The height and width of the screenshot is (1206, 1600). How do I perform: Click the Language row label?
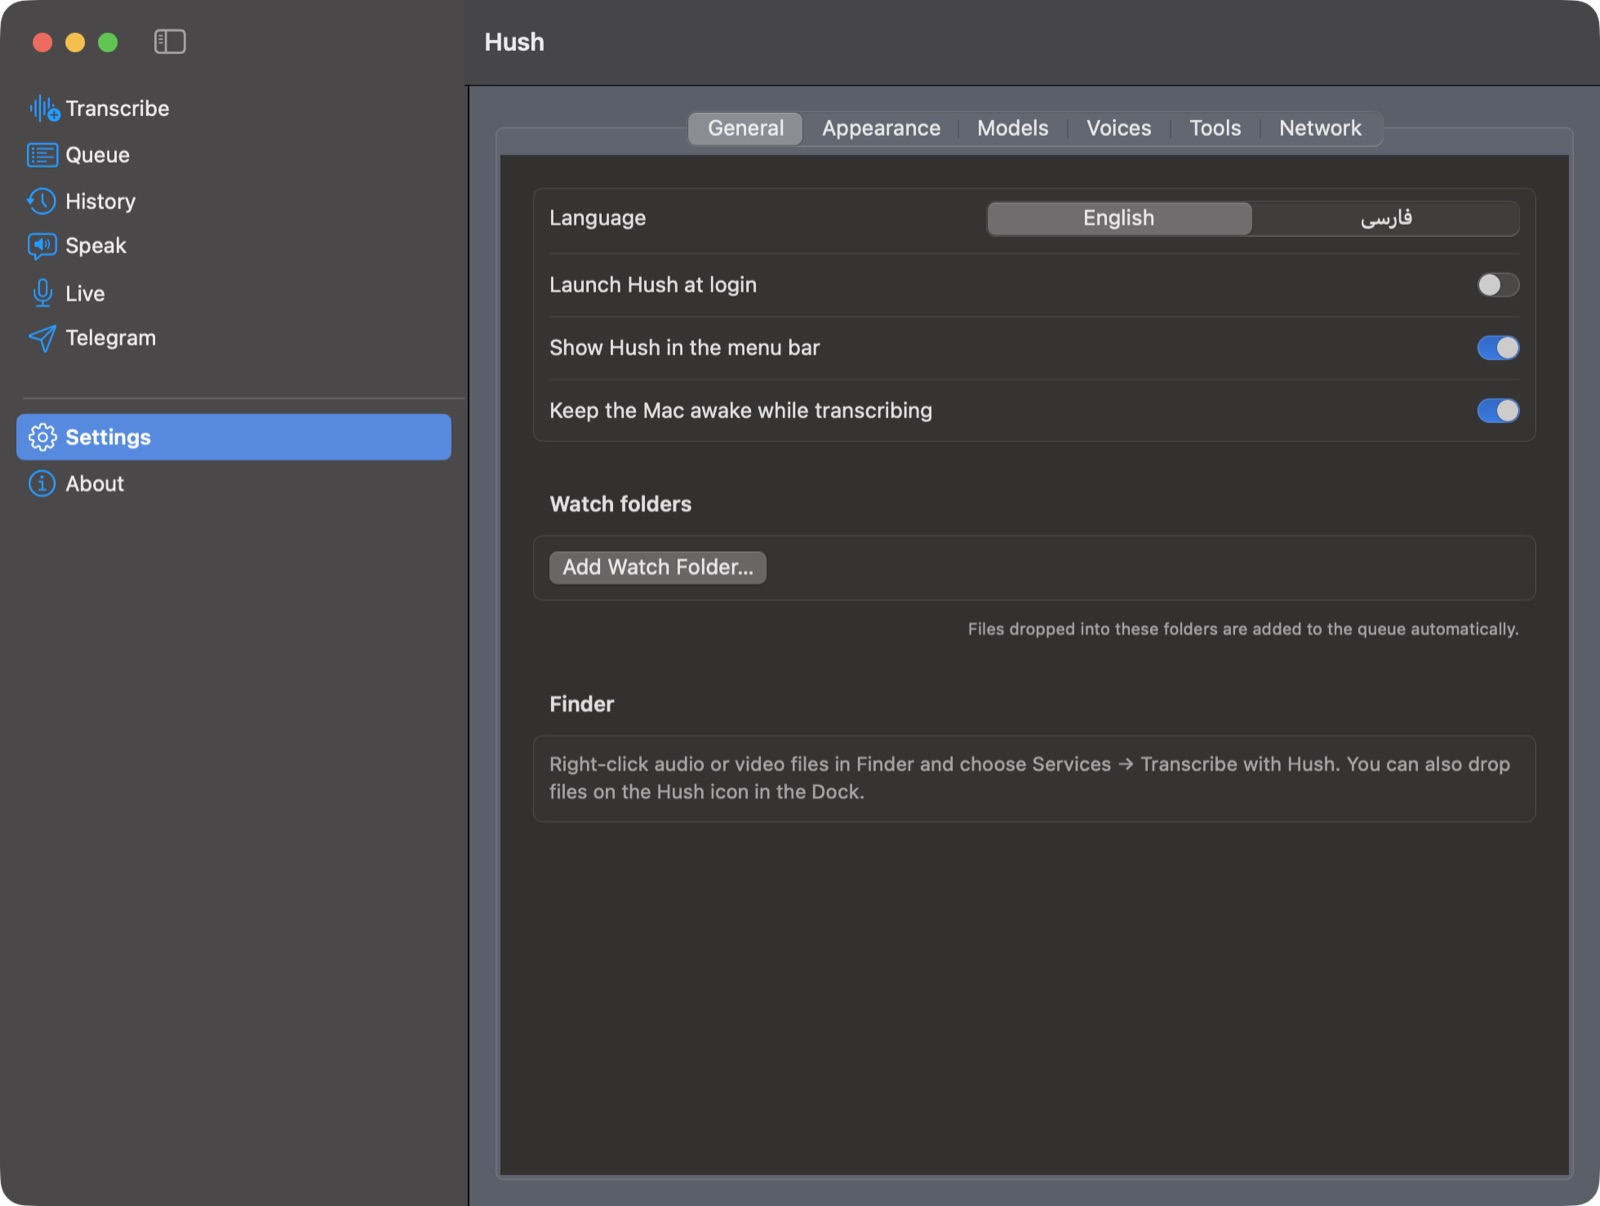tap(597, 218)
